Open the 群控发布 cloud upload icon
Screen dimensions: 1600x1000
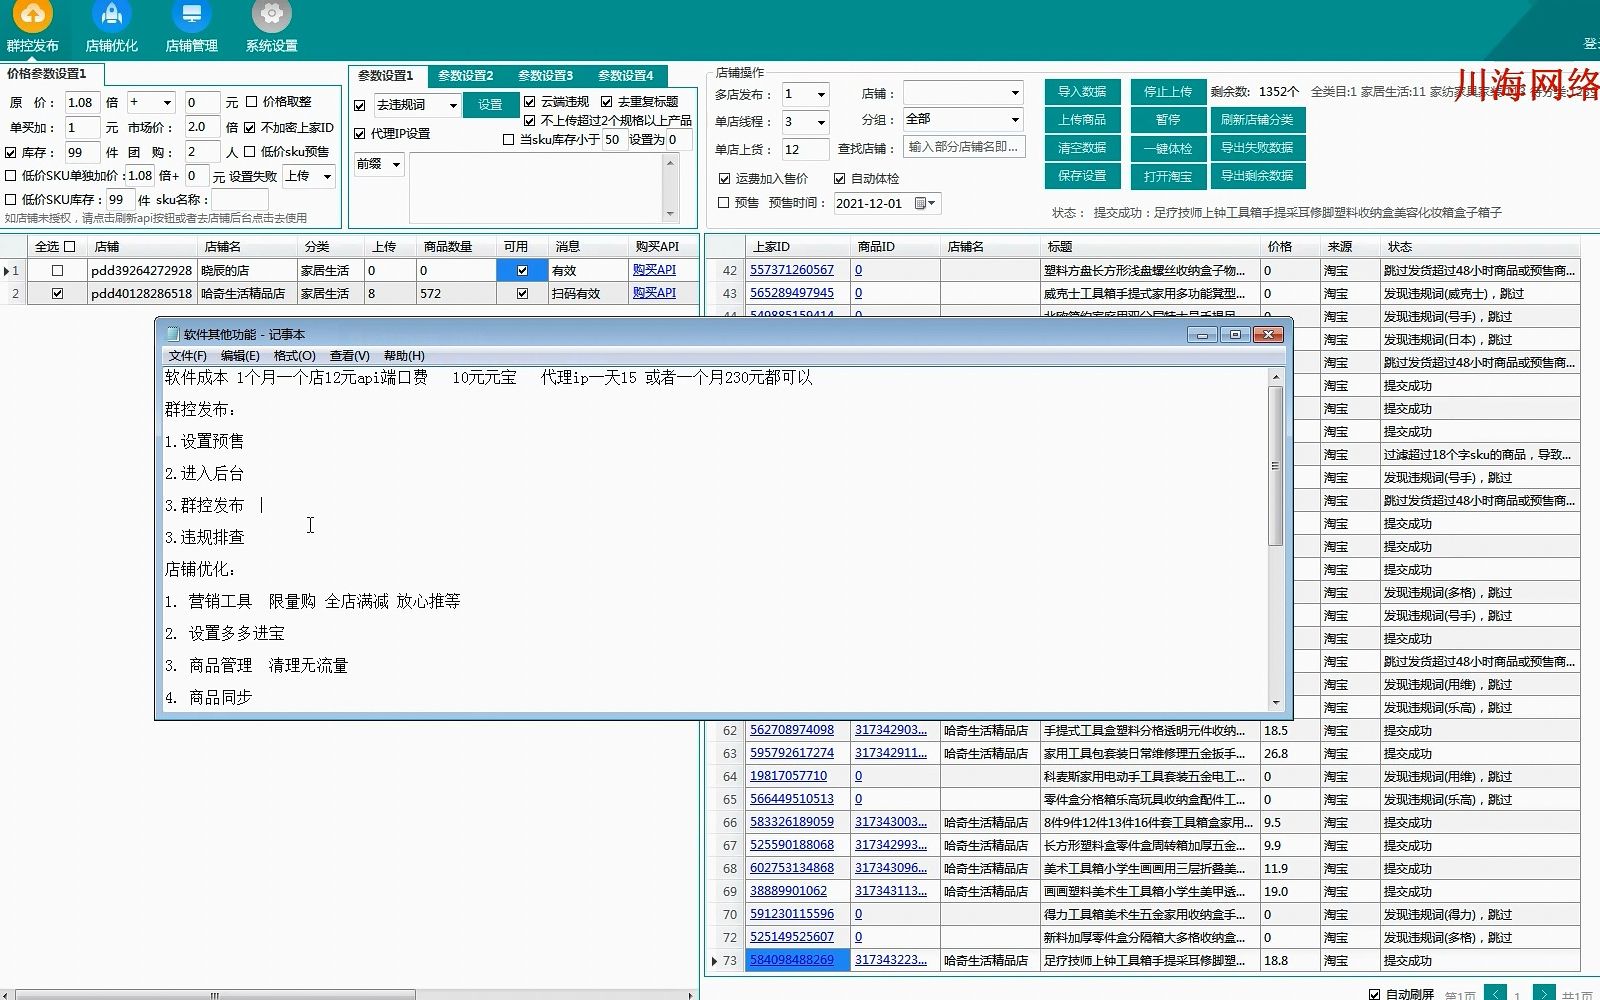(x=32, y=15)
